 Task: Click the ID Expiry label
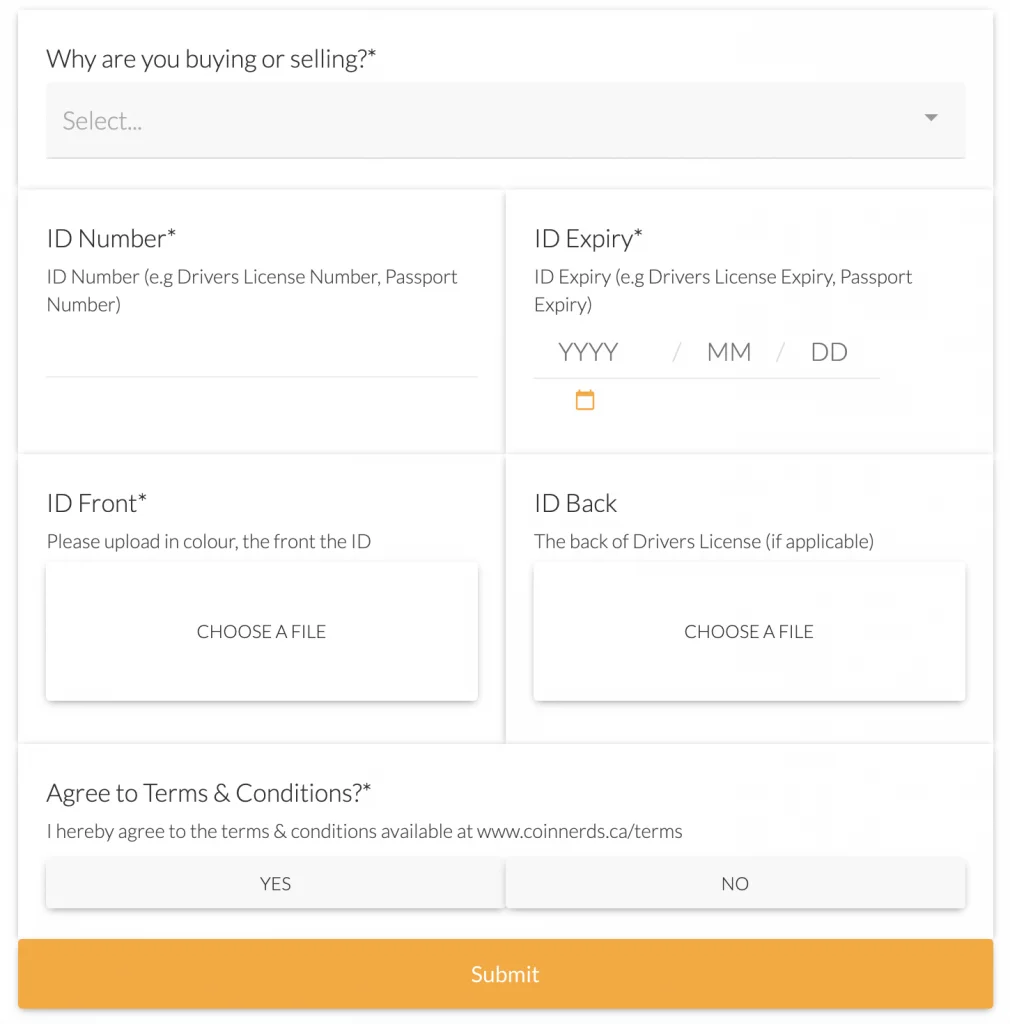pyautogui.click(x=588, y=238)
